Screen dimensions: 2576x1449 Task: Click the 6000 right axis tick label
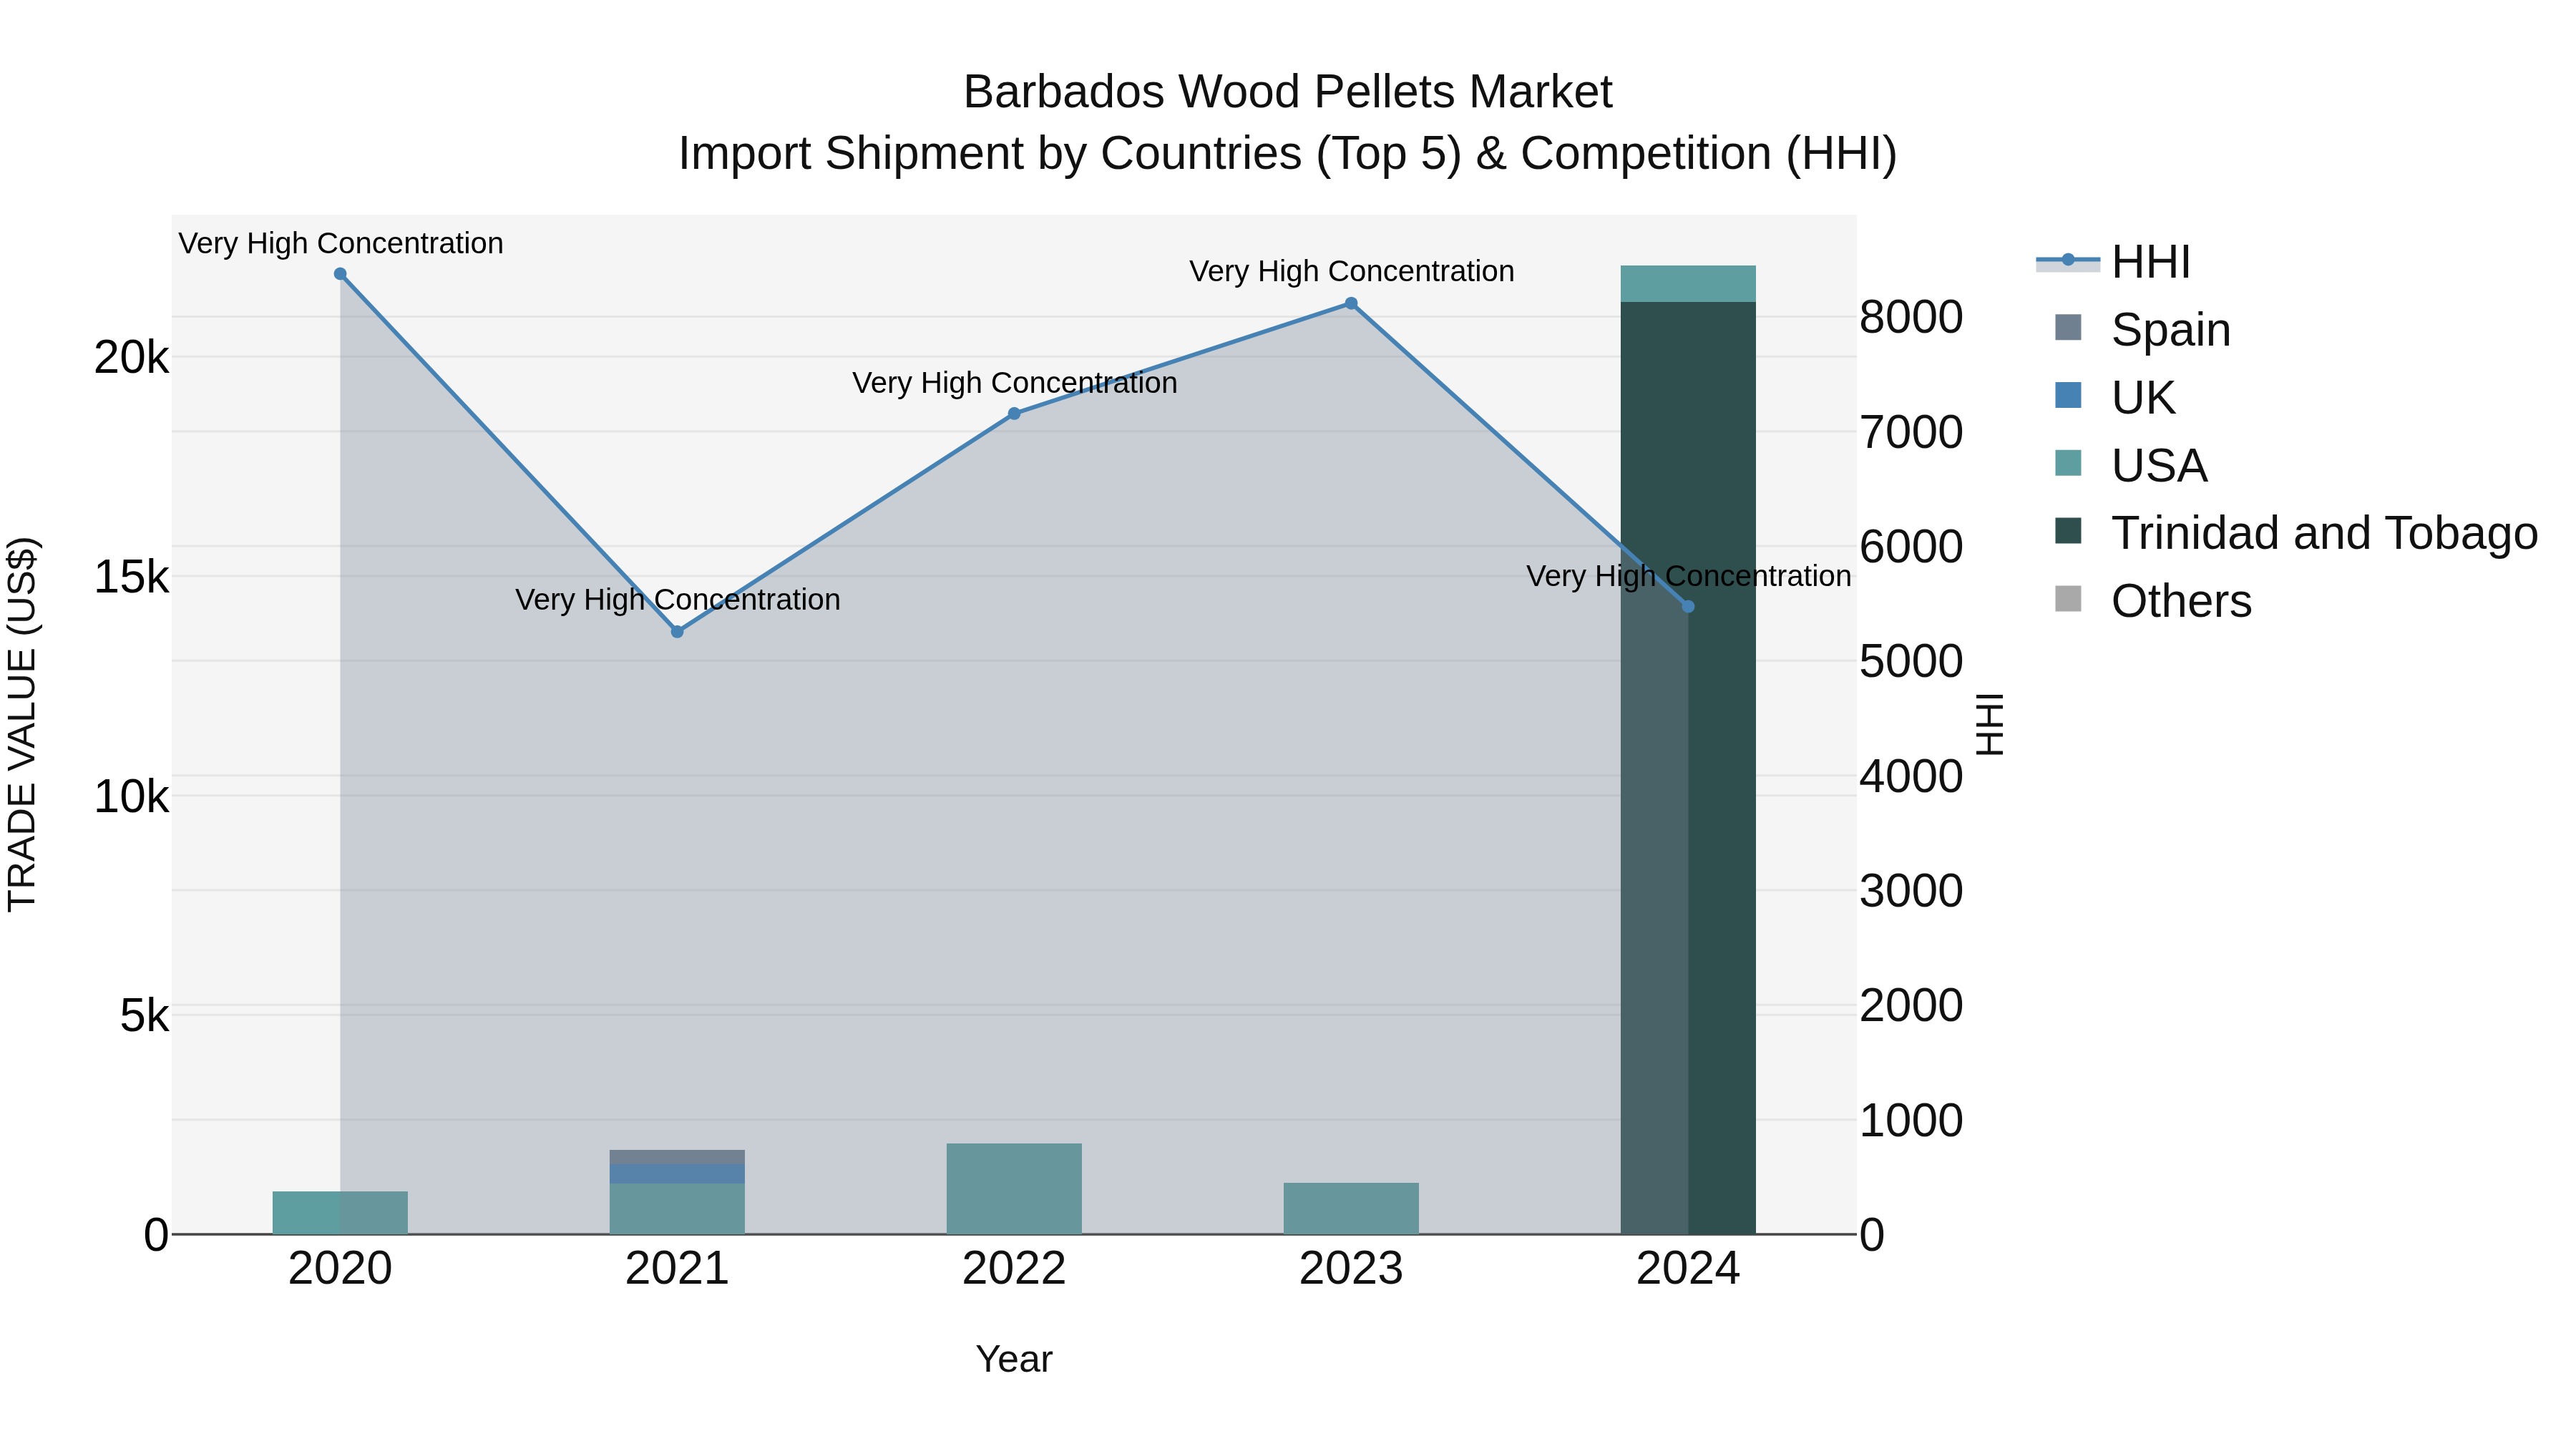1911,547
